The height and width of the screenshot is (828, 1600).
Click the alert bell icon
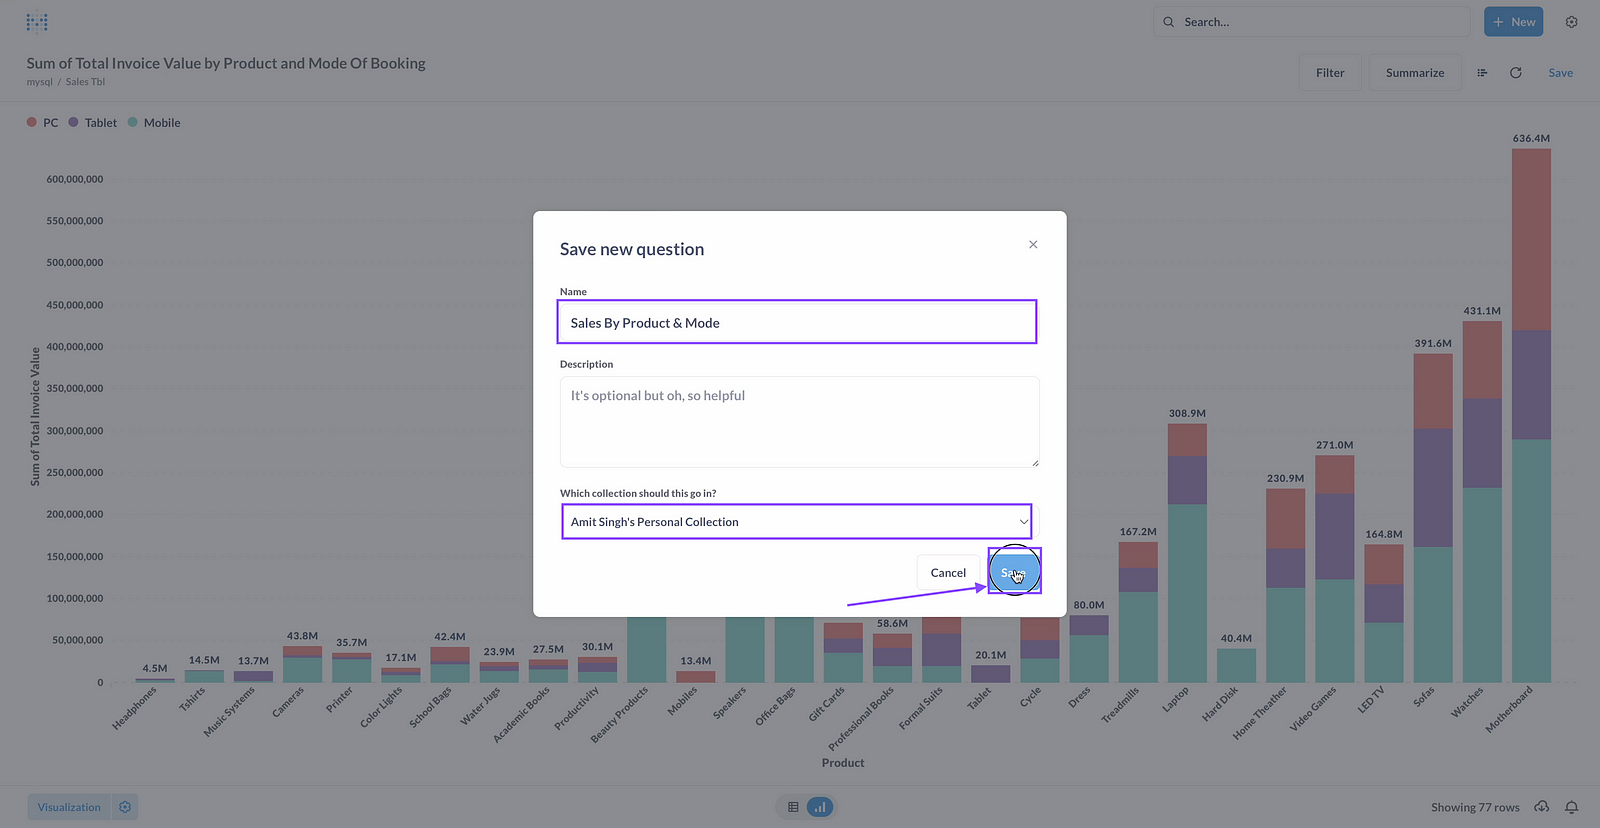(1572, 807)
